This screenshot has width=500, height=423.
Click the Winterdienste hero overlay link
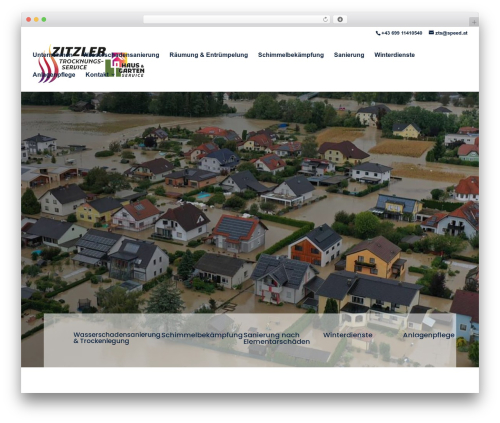coord(347,335)
